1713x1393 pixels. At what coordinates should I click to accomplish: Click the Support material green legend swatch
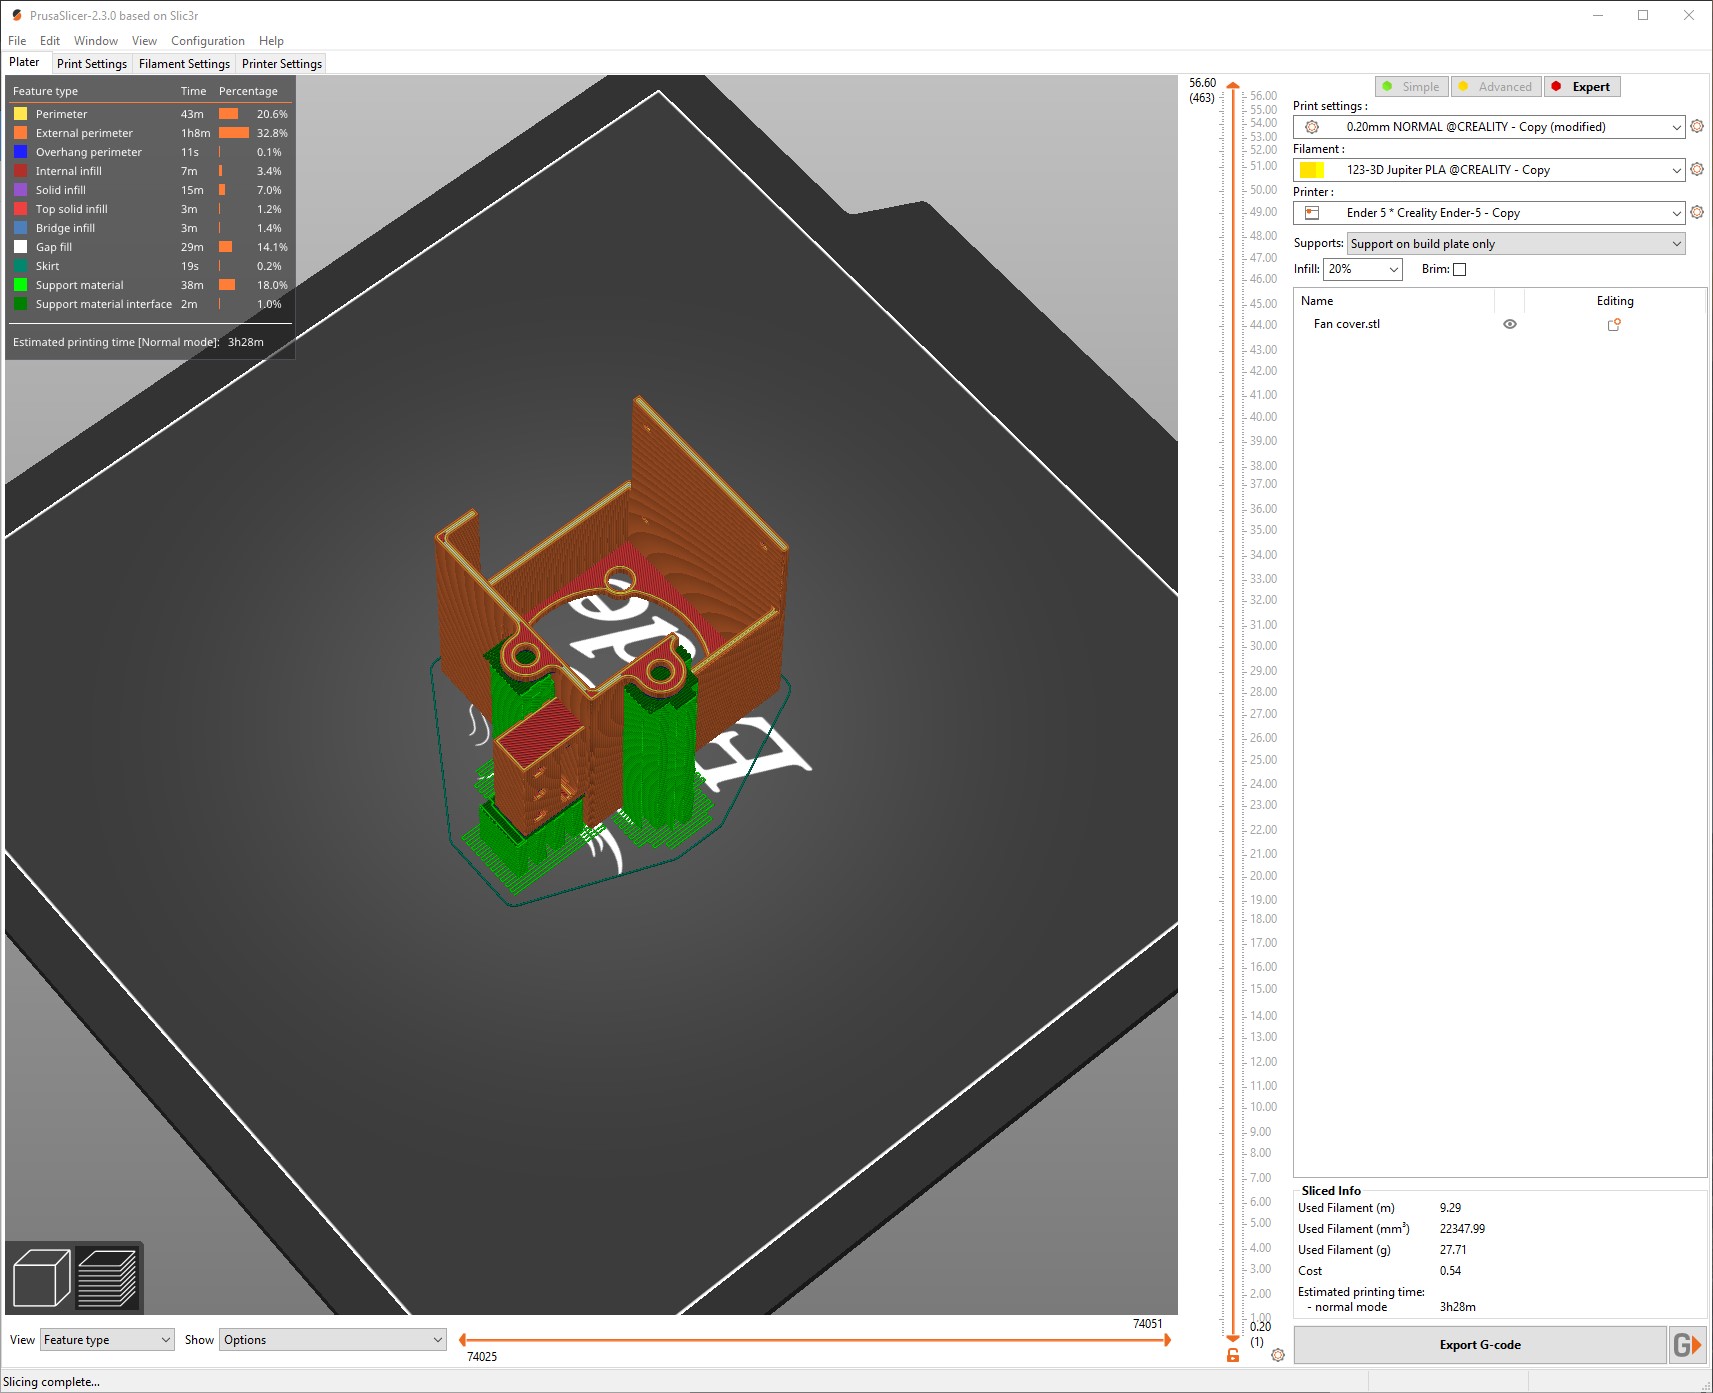[x=20, y=285]
